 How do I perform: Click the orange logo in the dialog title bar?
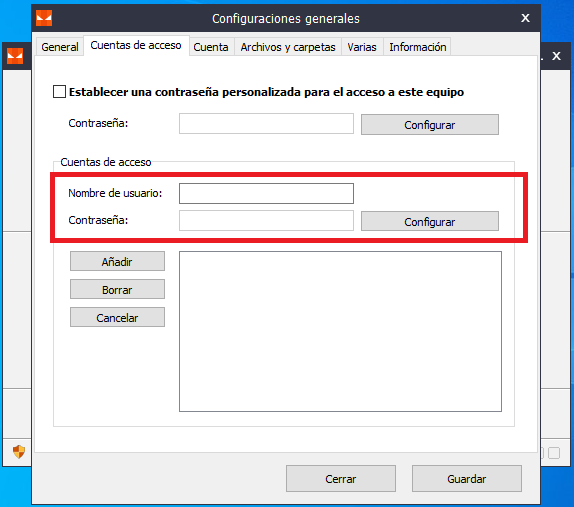click(x=44, y=18)
